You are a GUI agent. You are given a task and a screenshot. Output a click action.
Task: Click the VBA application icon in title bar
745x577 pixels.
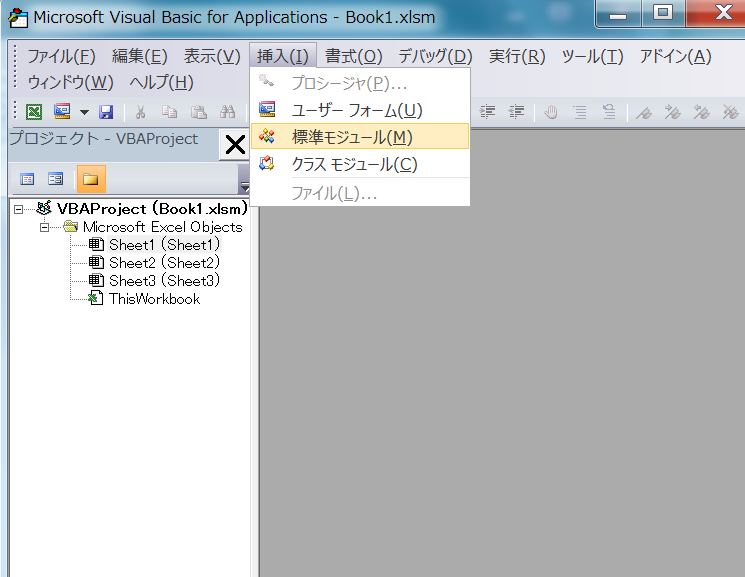pos(19,18)
